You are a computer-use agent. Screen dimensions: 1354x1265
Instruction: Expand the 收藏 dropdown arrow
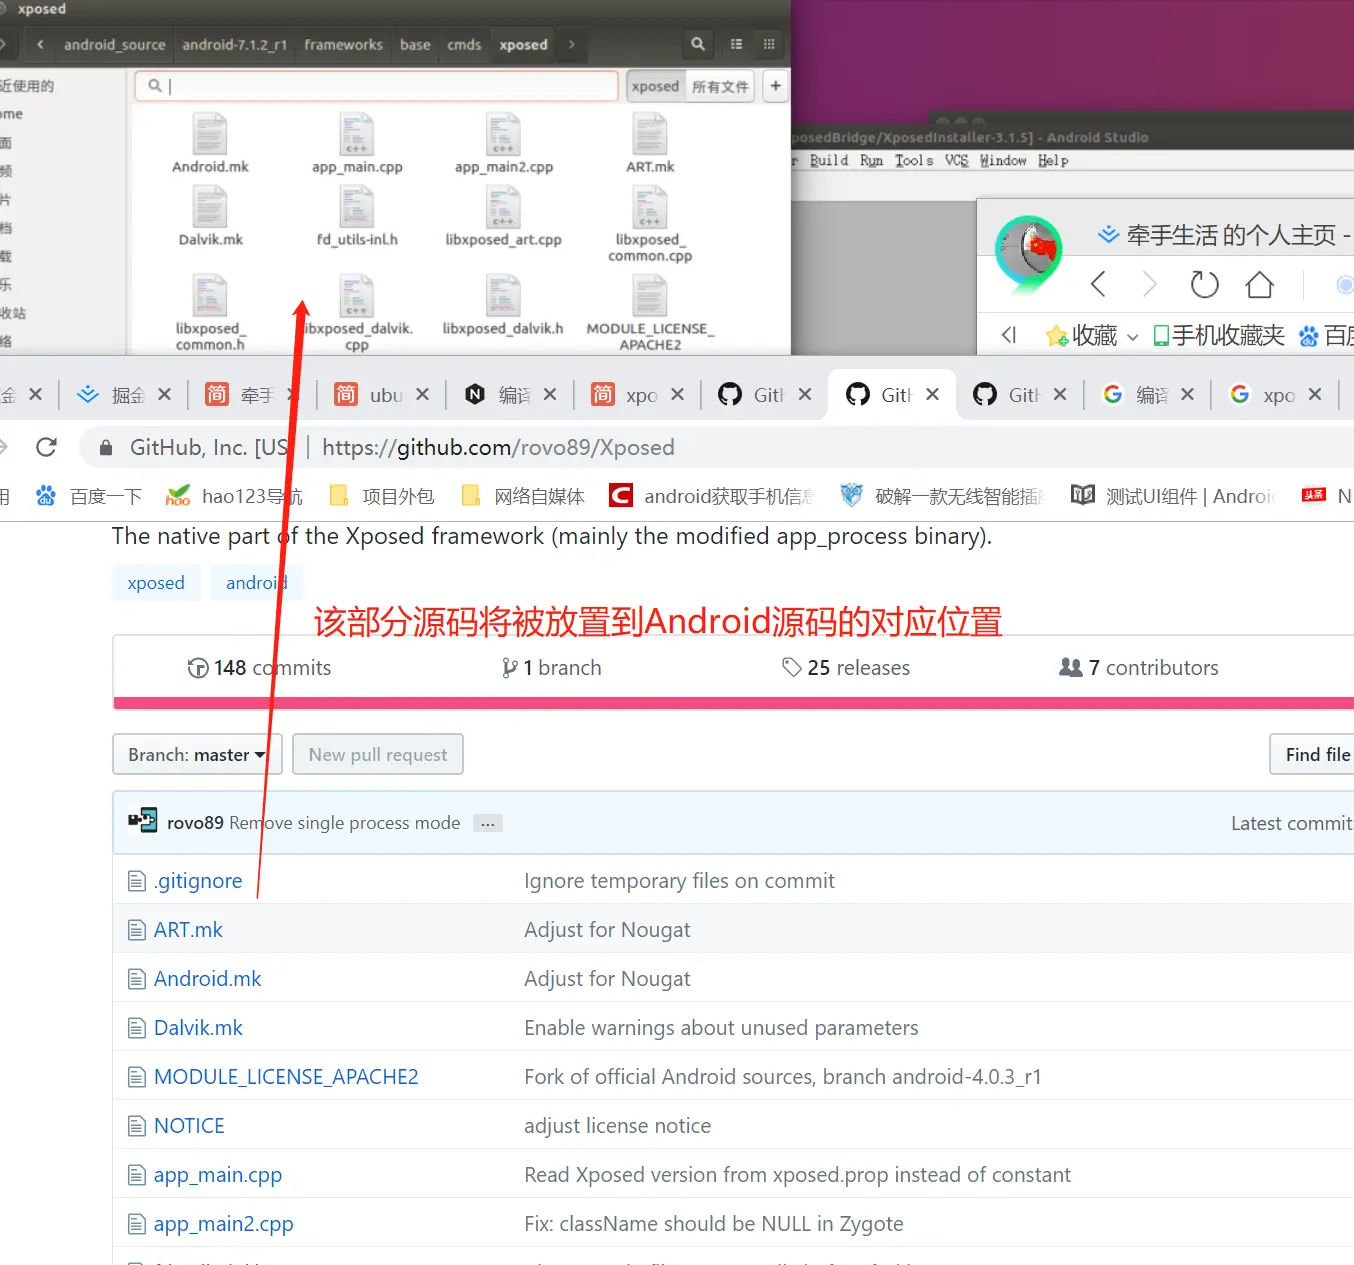[1132, 337]
